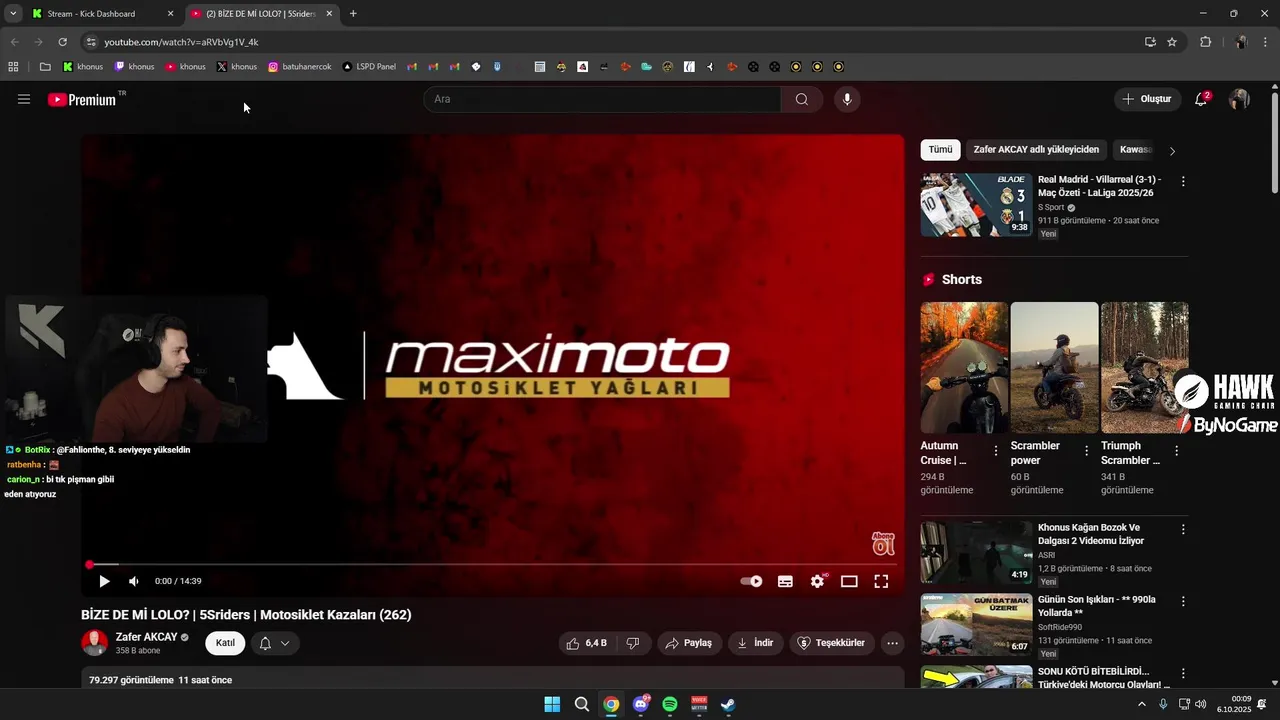
Task: Reload the page
Action: tap(62, 42)
